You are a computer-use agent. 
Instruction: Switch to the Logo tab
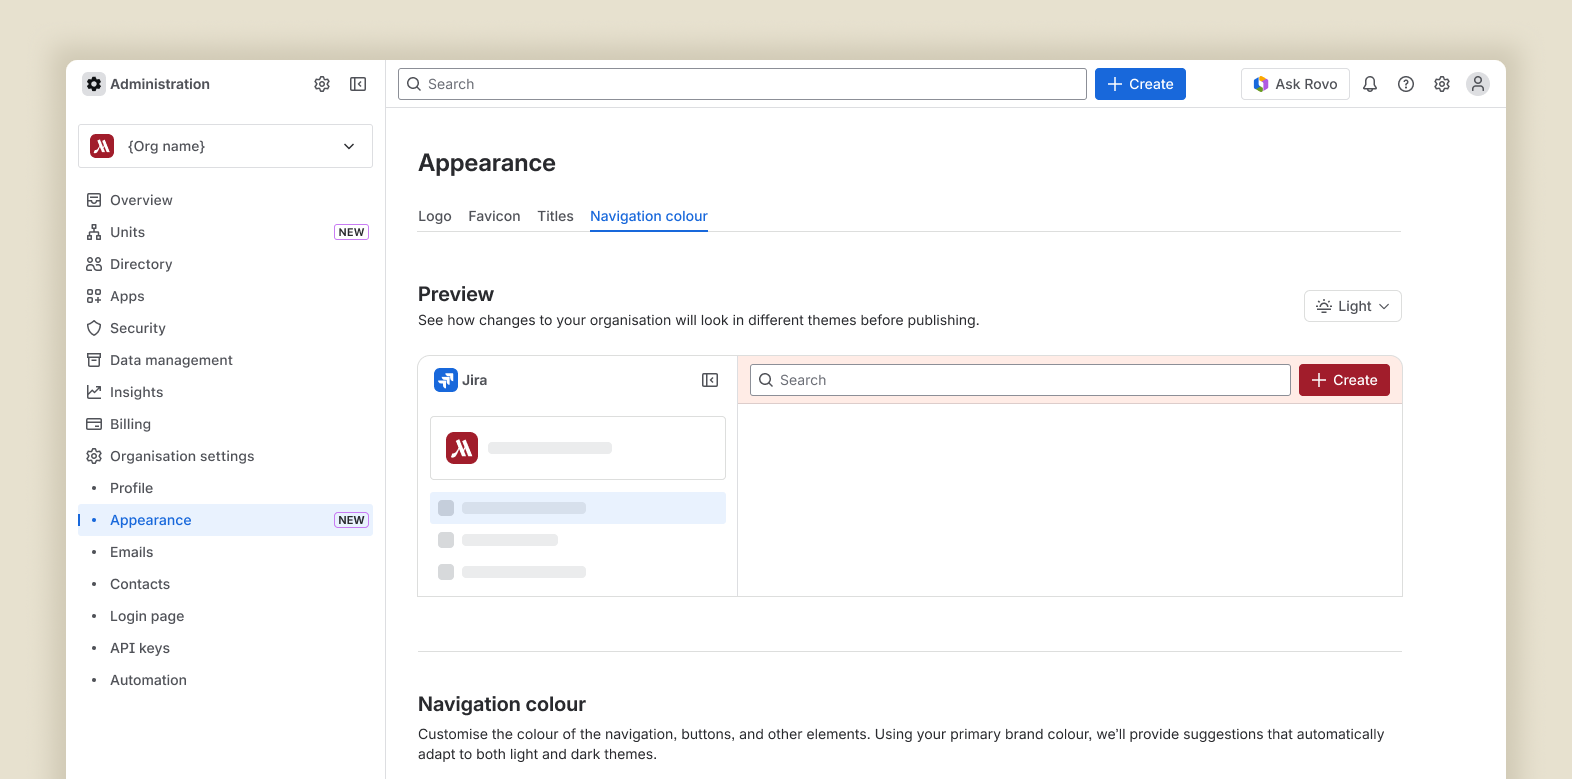(x=434, y=216)
